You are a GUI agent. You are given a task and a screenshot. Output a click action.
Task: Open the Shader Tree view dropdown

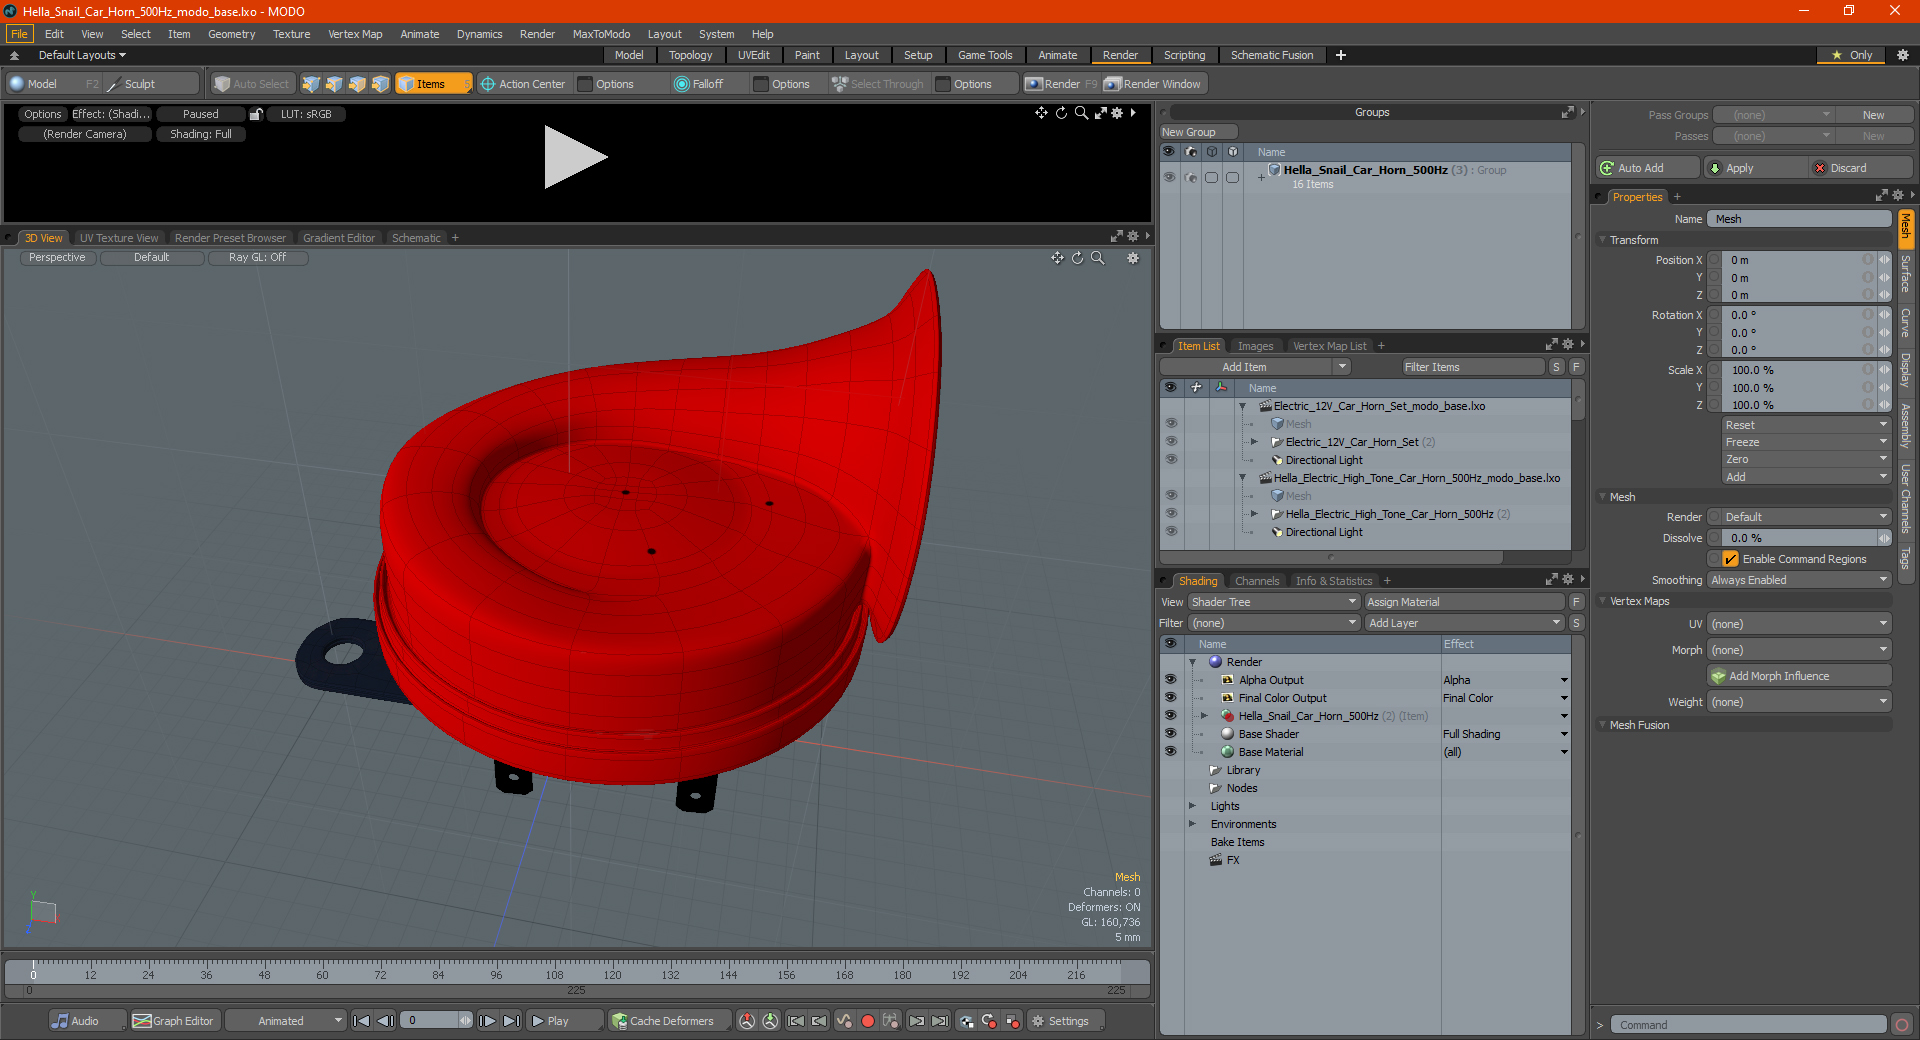click(1273, 602)
